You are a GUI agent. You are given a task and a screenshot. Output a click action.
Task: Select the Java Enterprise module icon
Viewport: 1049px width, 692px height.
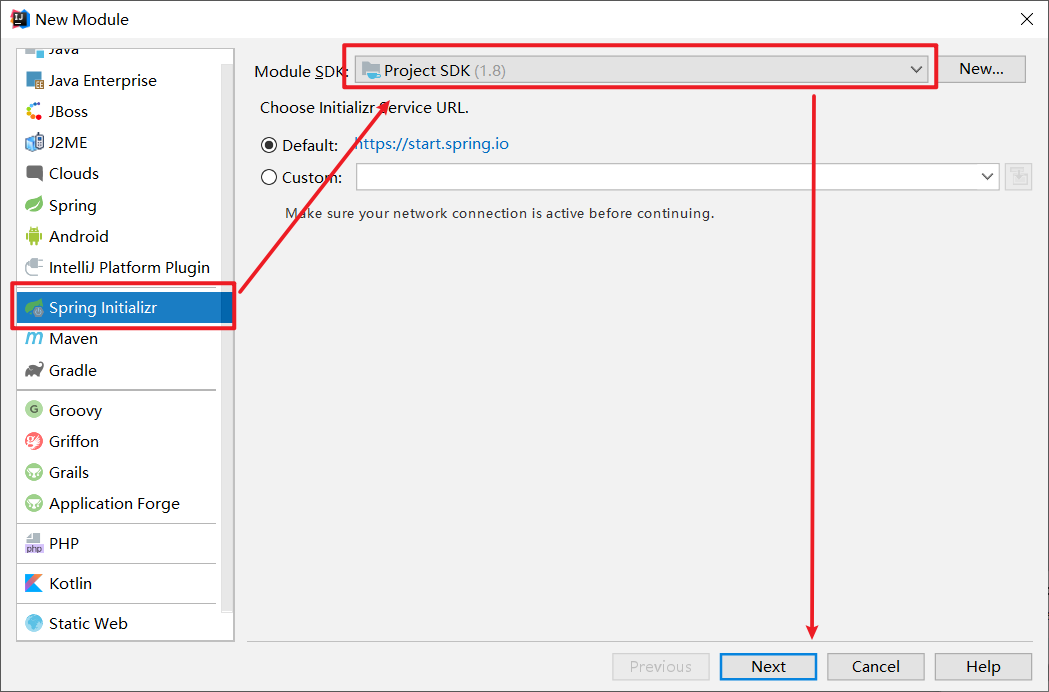point(34,81)
